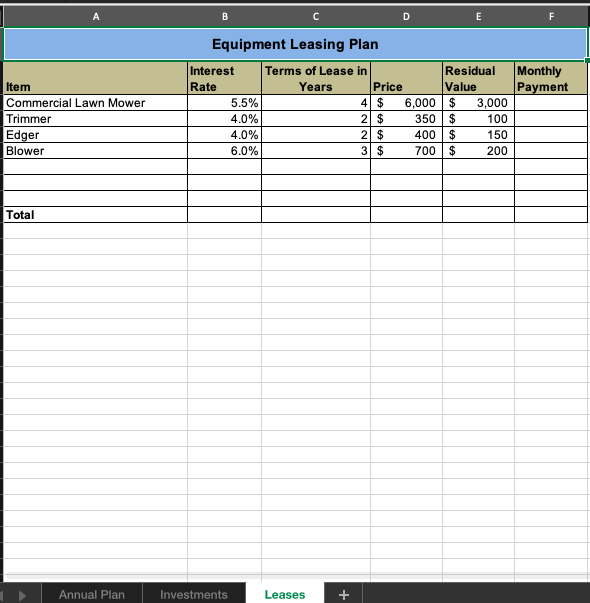Select the $350 price cell
The height and width of the screenshot is (603, 590).
(x=406, y=119)
